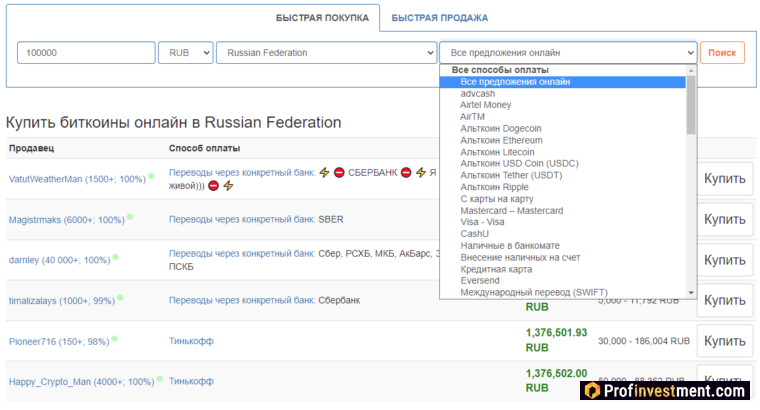The image size is (760, 410).
Task: Choose Eversend payment option
Action: [x=480, y=280]
